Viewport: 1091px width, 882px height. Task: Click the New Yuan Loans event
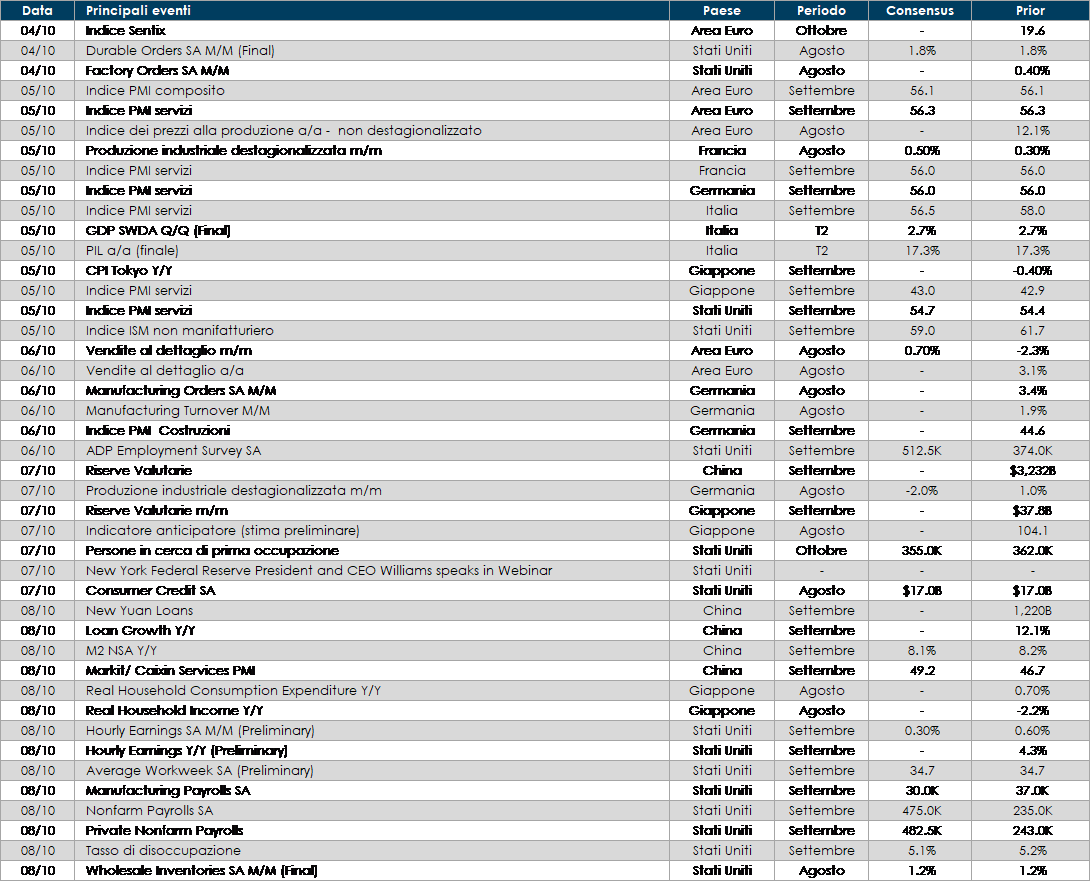pos(139,611)
